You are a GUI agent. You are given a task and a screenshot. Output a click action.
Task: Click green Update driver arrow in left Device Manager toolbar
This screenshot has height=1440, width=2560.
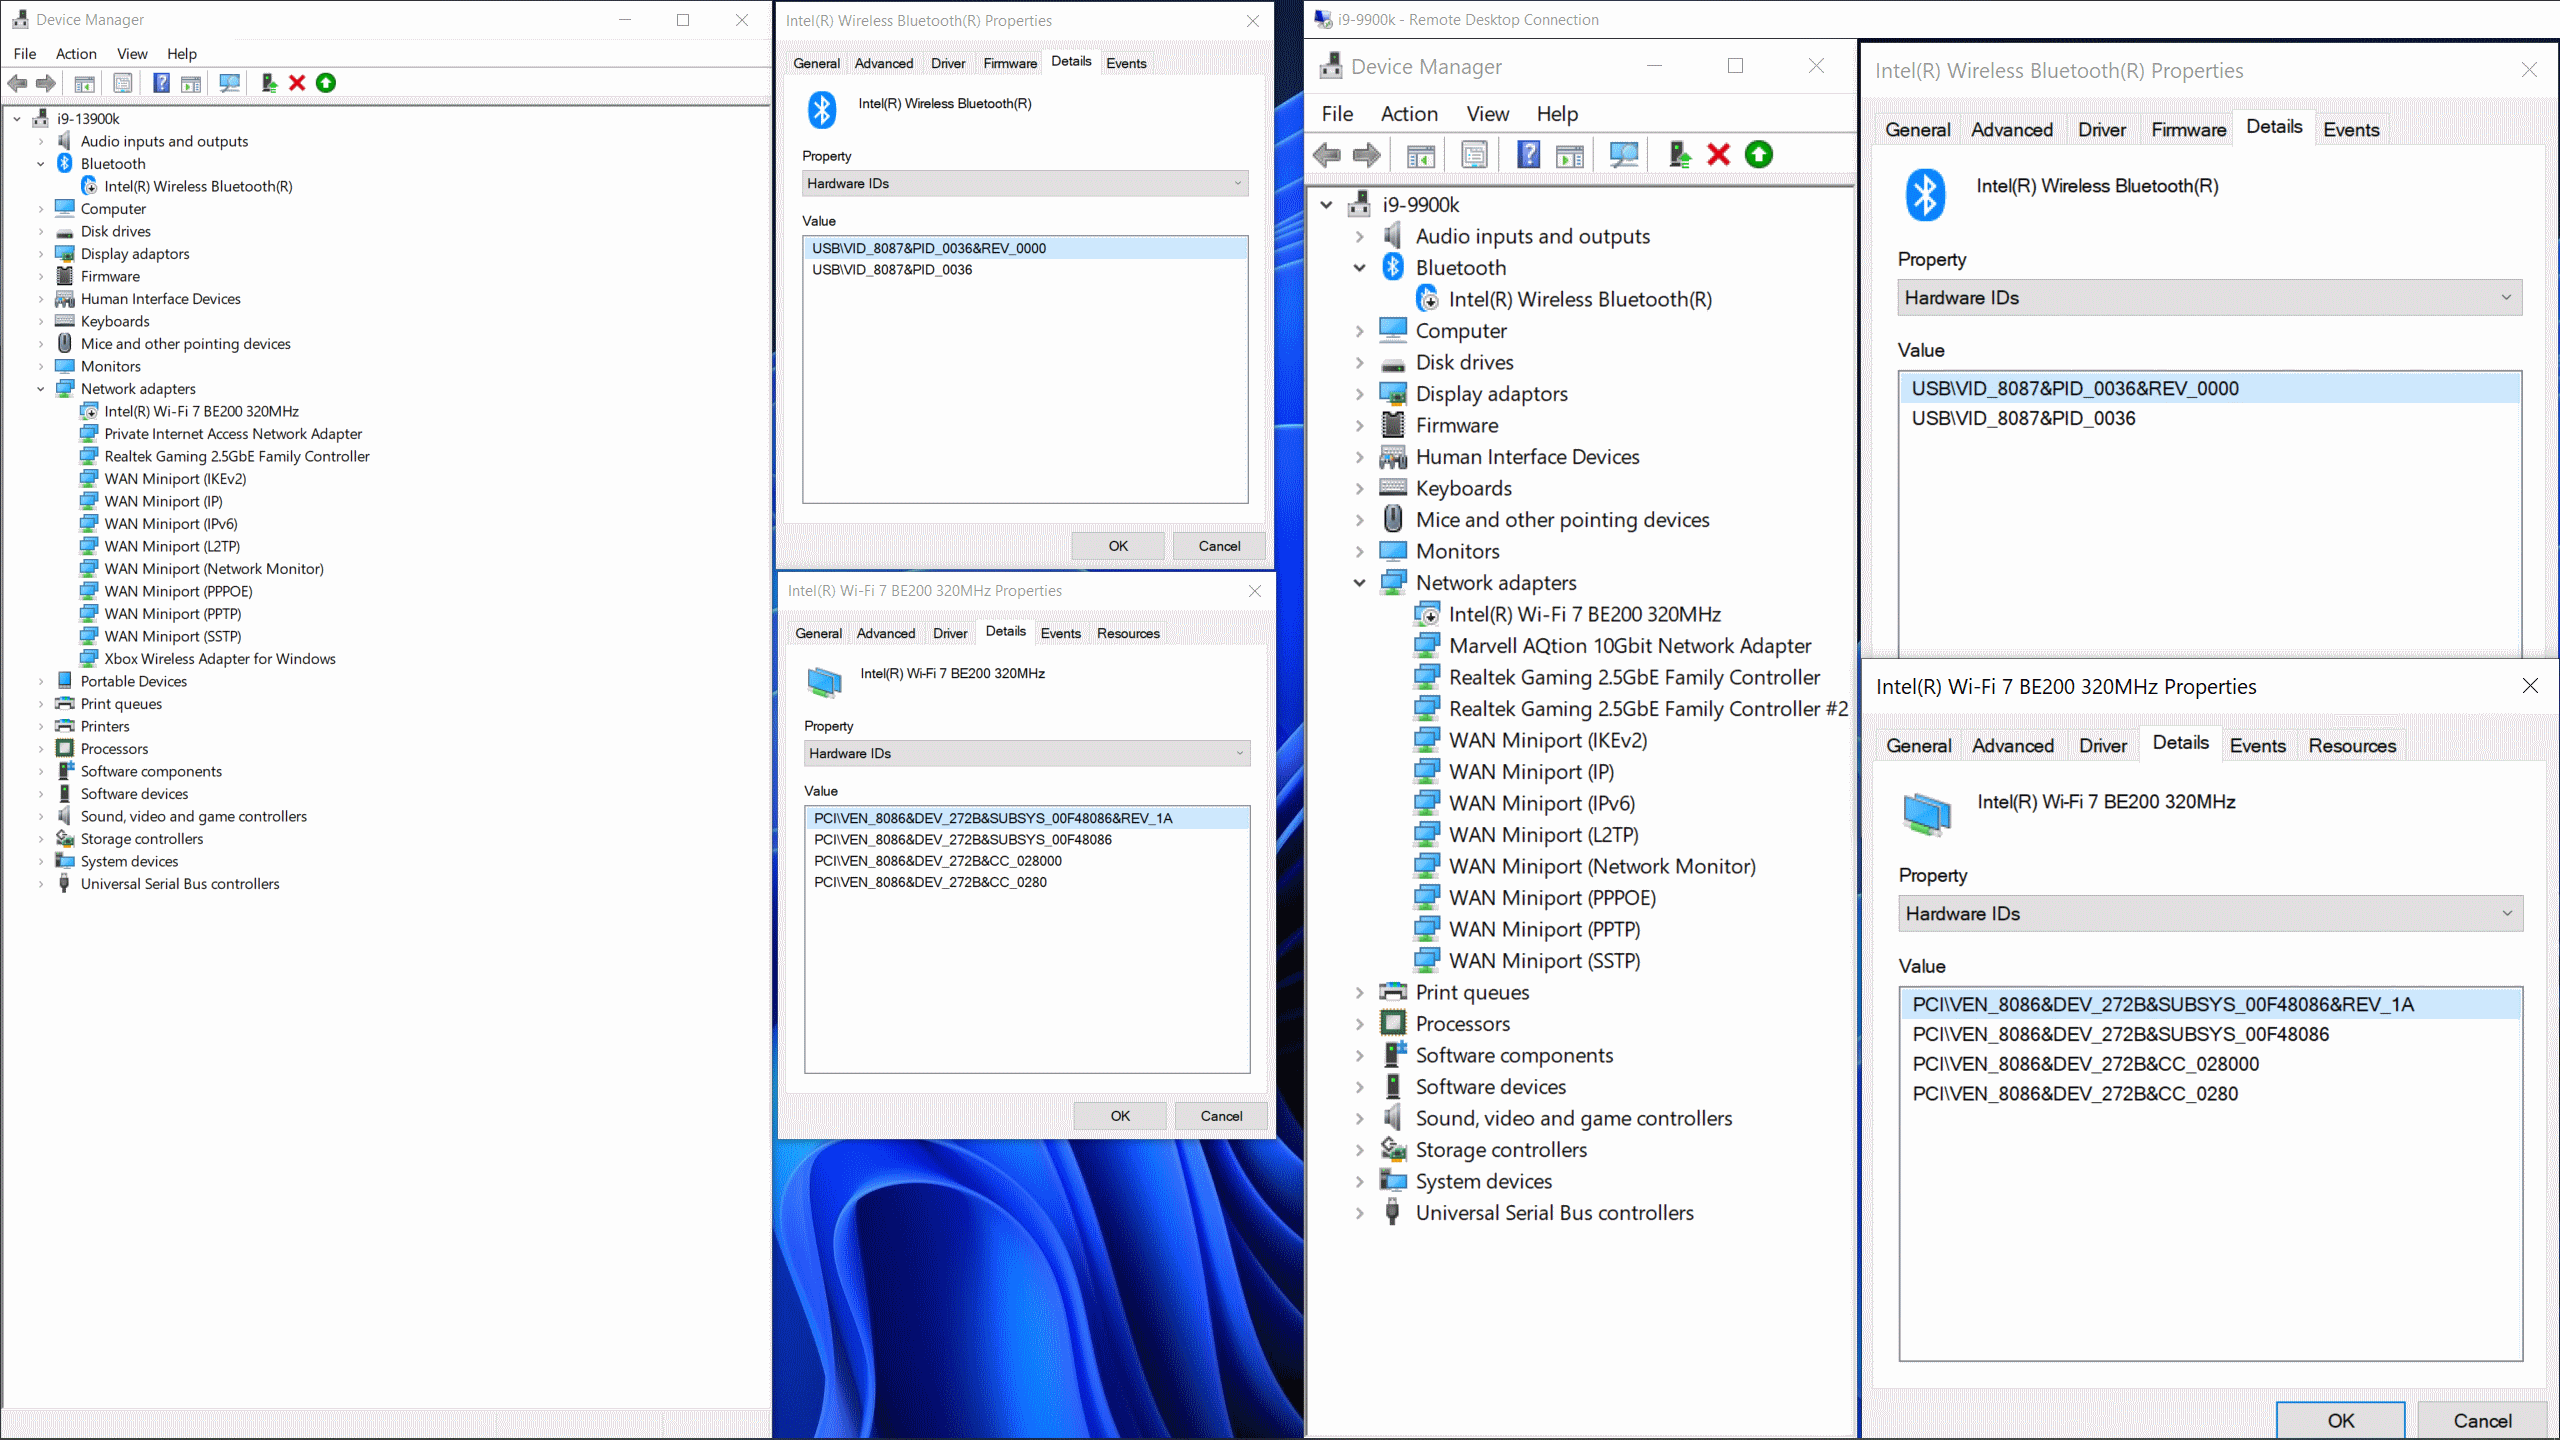click(x=326, y=83)
